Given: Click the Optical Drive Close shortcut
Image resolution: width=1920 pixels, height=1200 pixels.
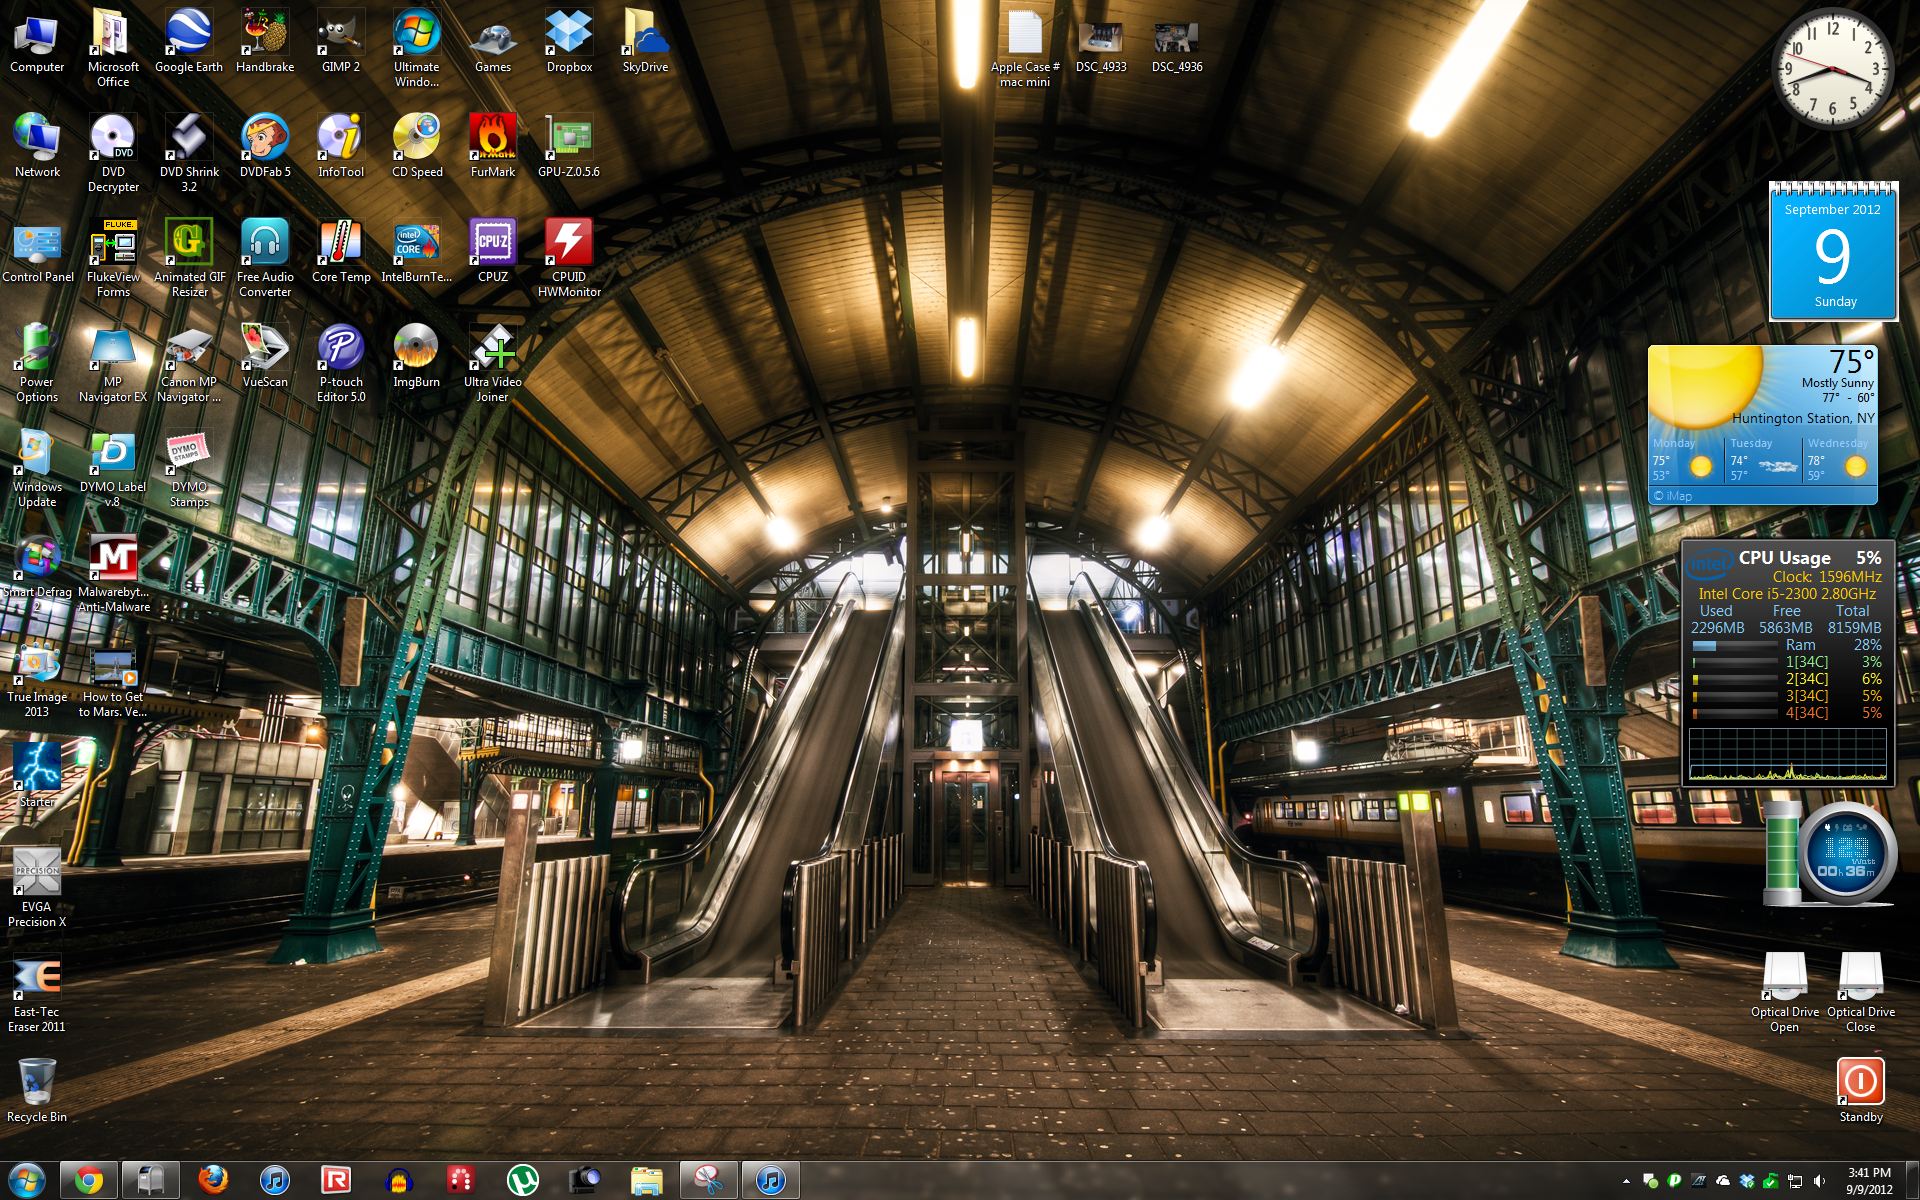Looking at the screenshot, I should point(1861,993).
